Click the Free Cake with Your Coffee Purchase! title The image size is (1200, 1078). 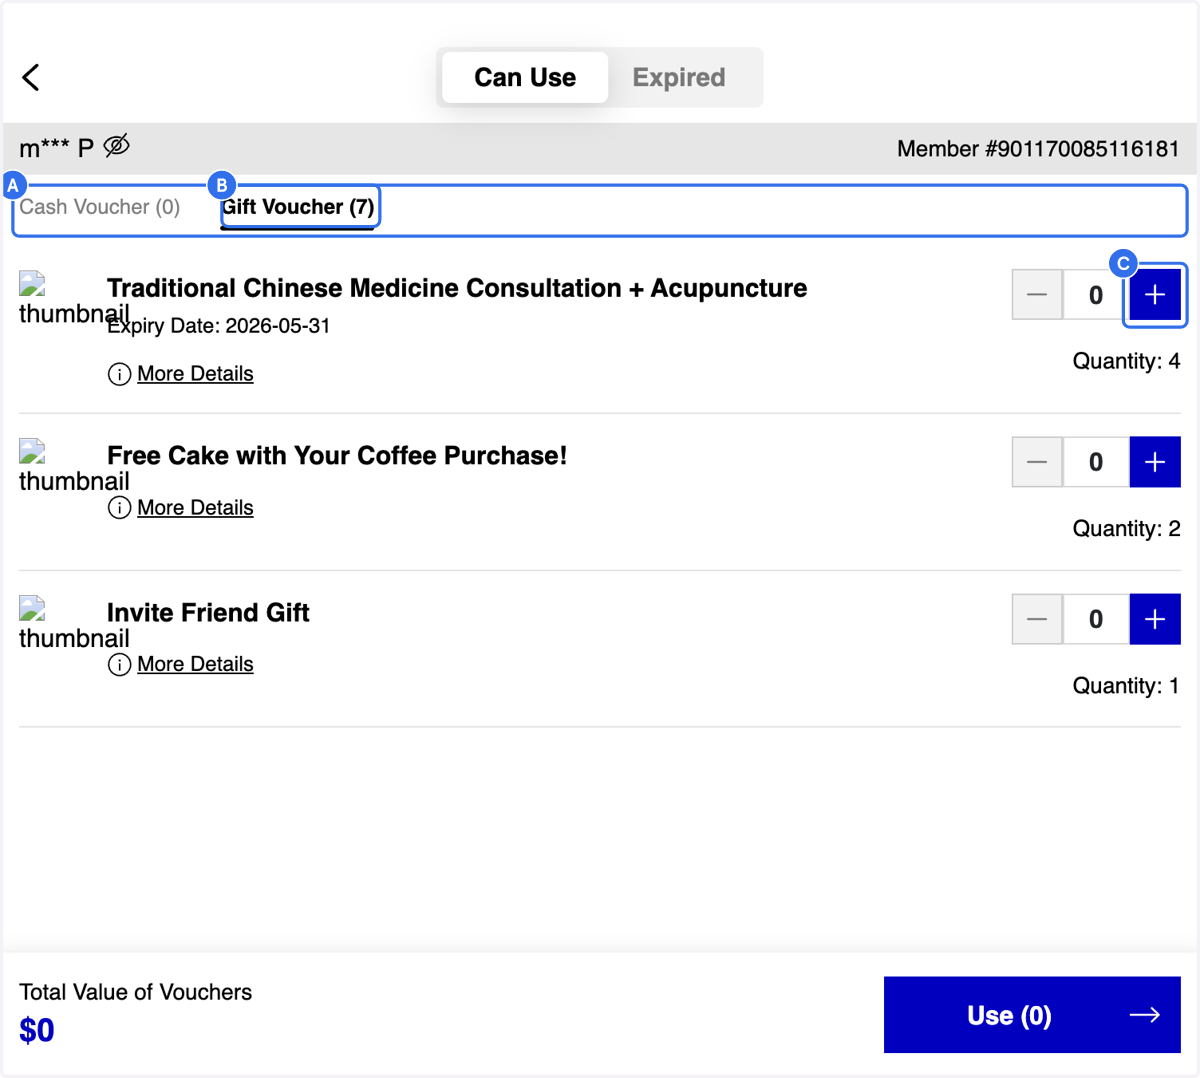337,456
